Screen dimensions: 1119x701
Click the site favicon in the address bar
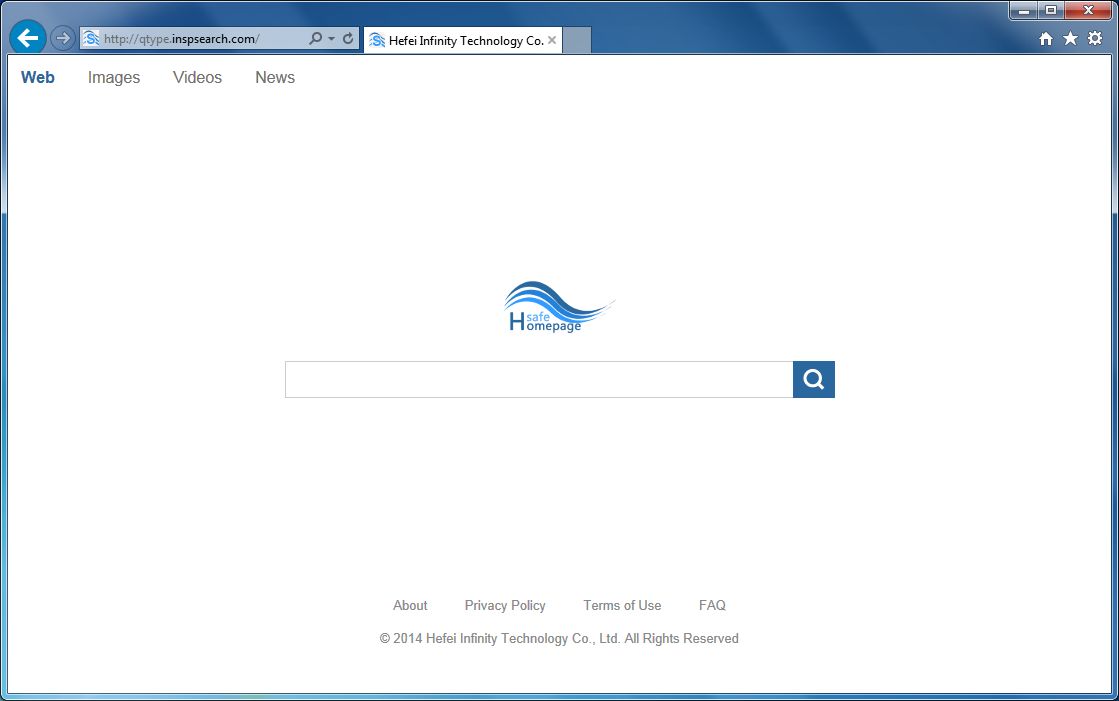(x=90, y=37)
